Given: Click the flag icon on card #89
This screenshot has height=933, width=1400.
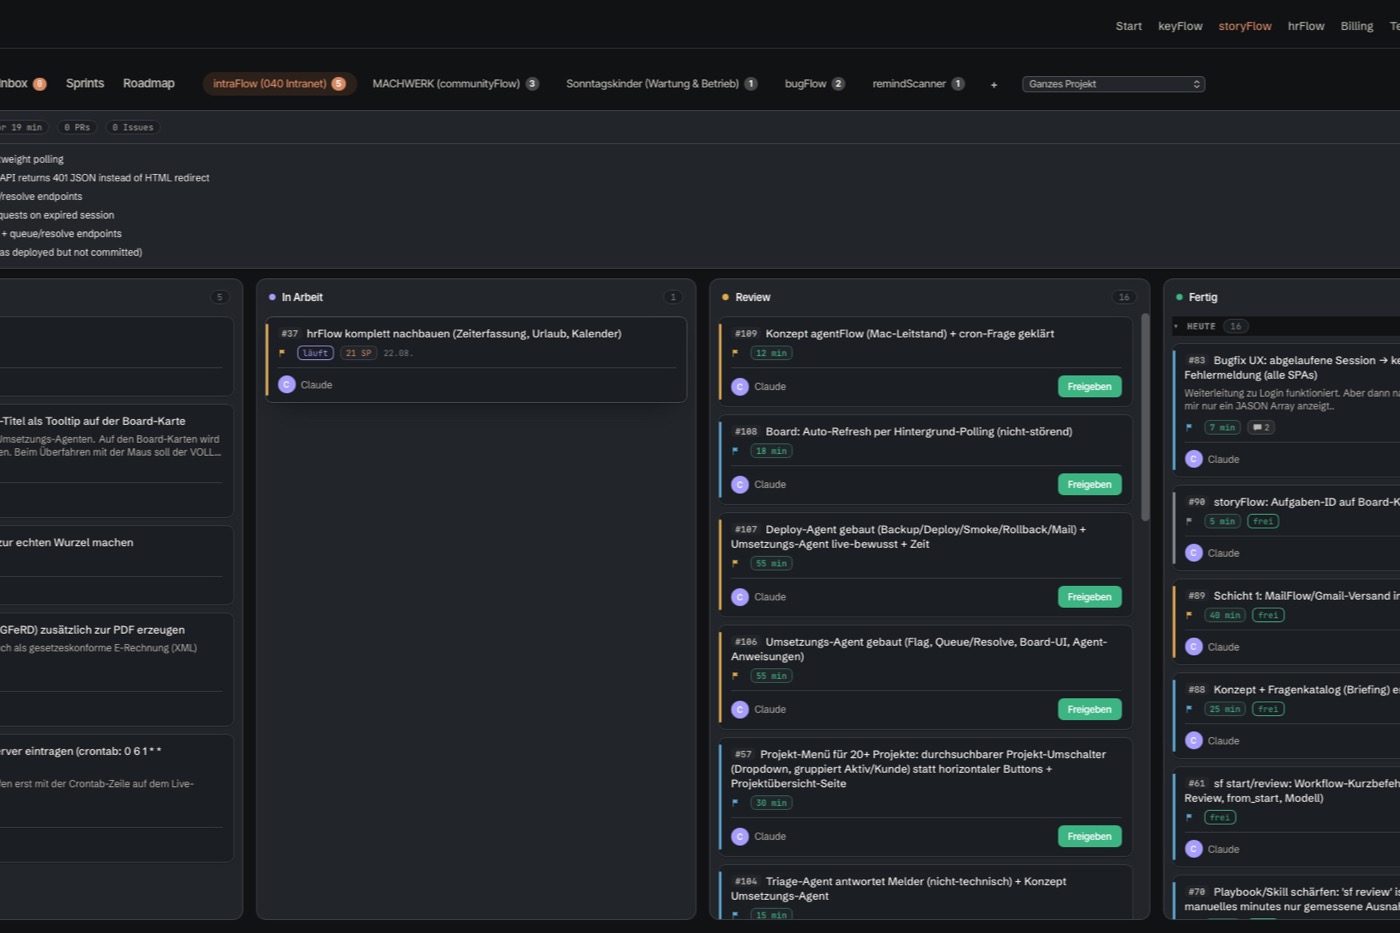Looking at the screenshot, I should (x=1189, y=615).
